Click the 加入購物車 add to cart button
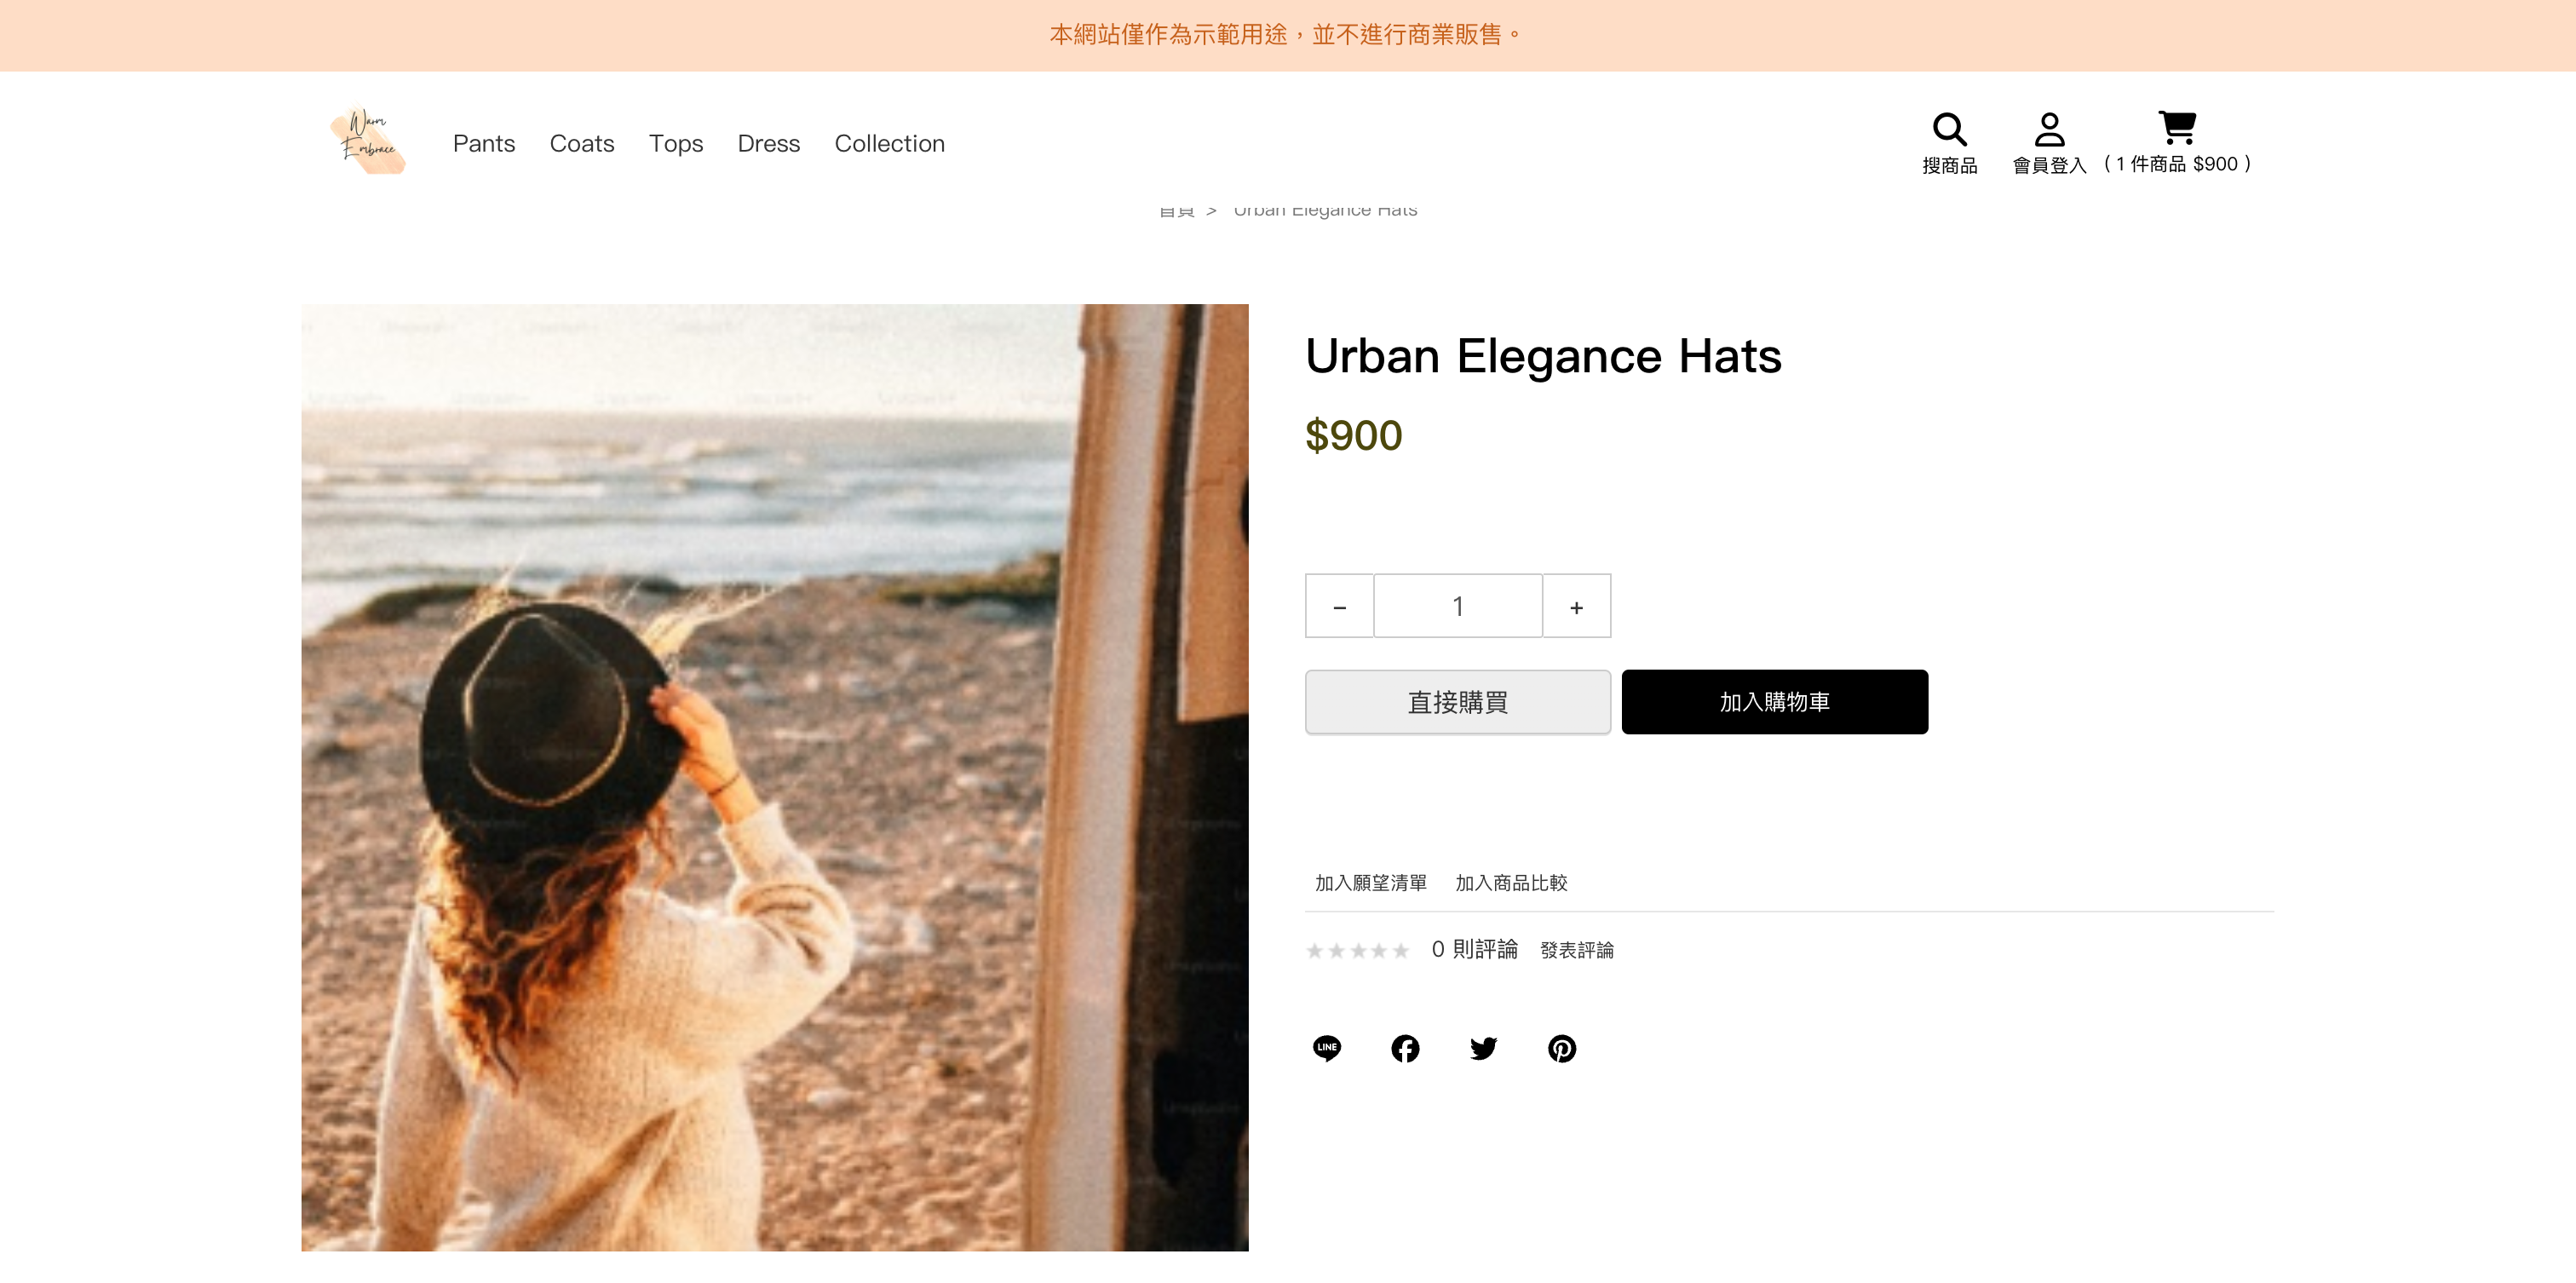This screenshot has height=1283, width=2576. click(1775, 702)
